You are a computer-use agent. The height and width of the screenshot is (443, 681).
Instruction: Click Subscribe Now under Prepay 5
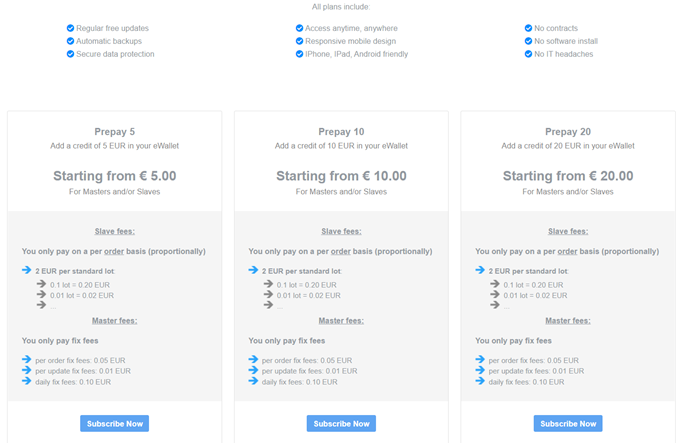(x=114, y=423)
